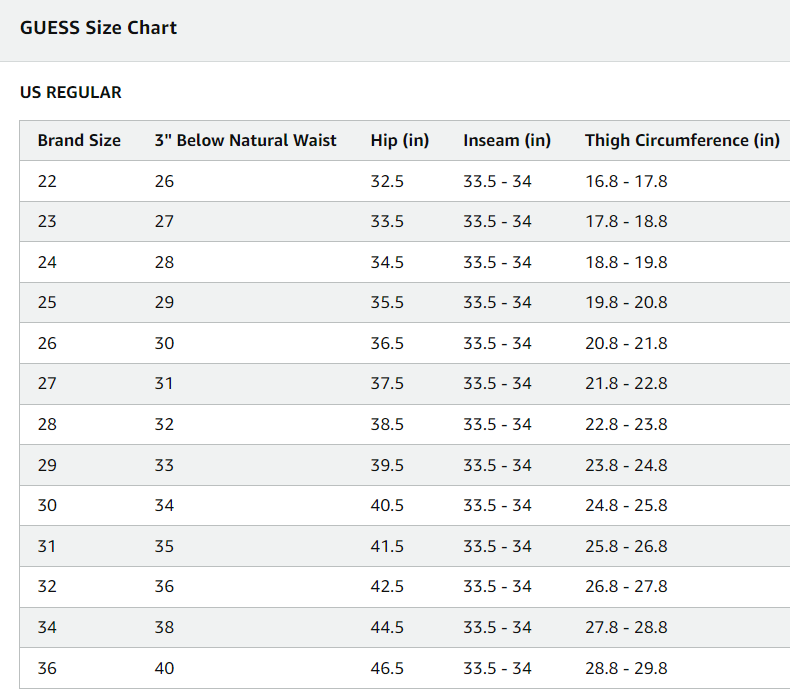The width and height of the screenshot is (790, 696).
Task: Click hip value 33.5
Action: (387, 222)
